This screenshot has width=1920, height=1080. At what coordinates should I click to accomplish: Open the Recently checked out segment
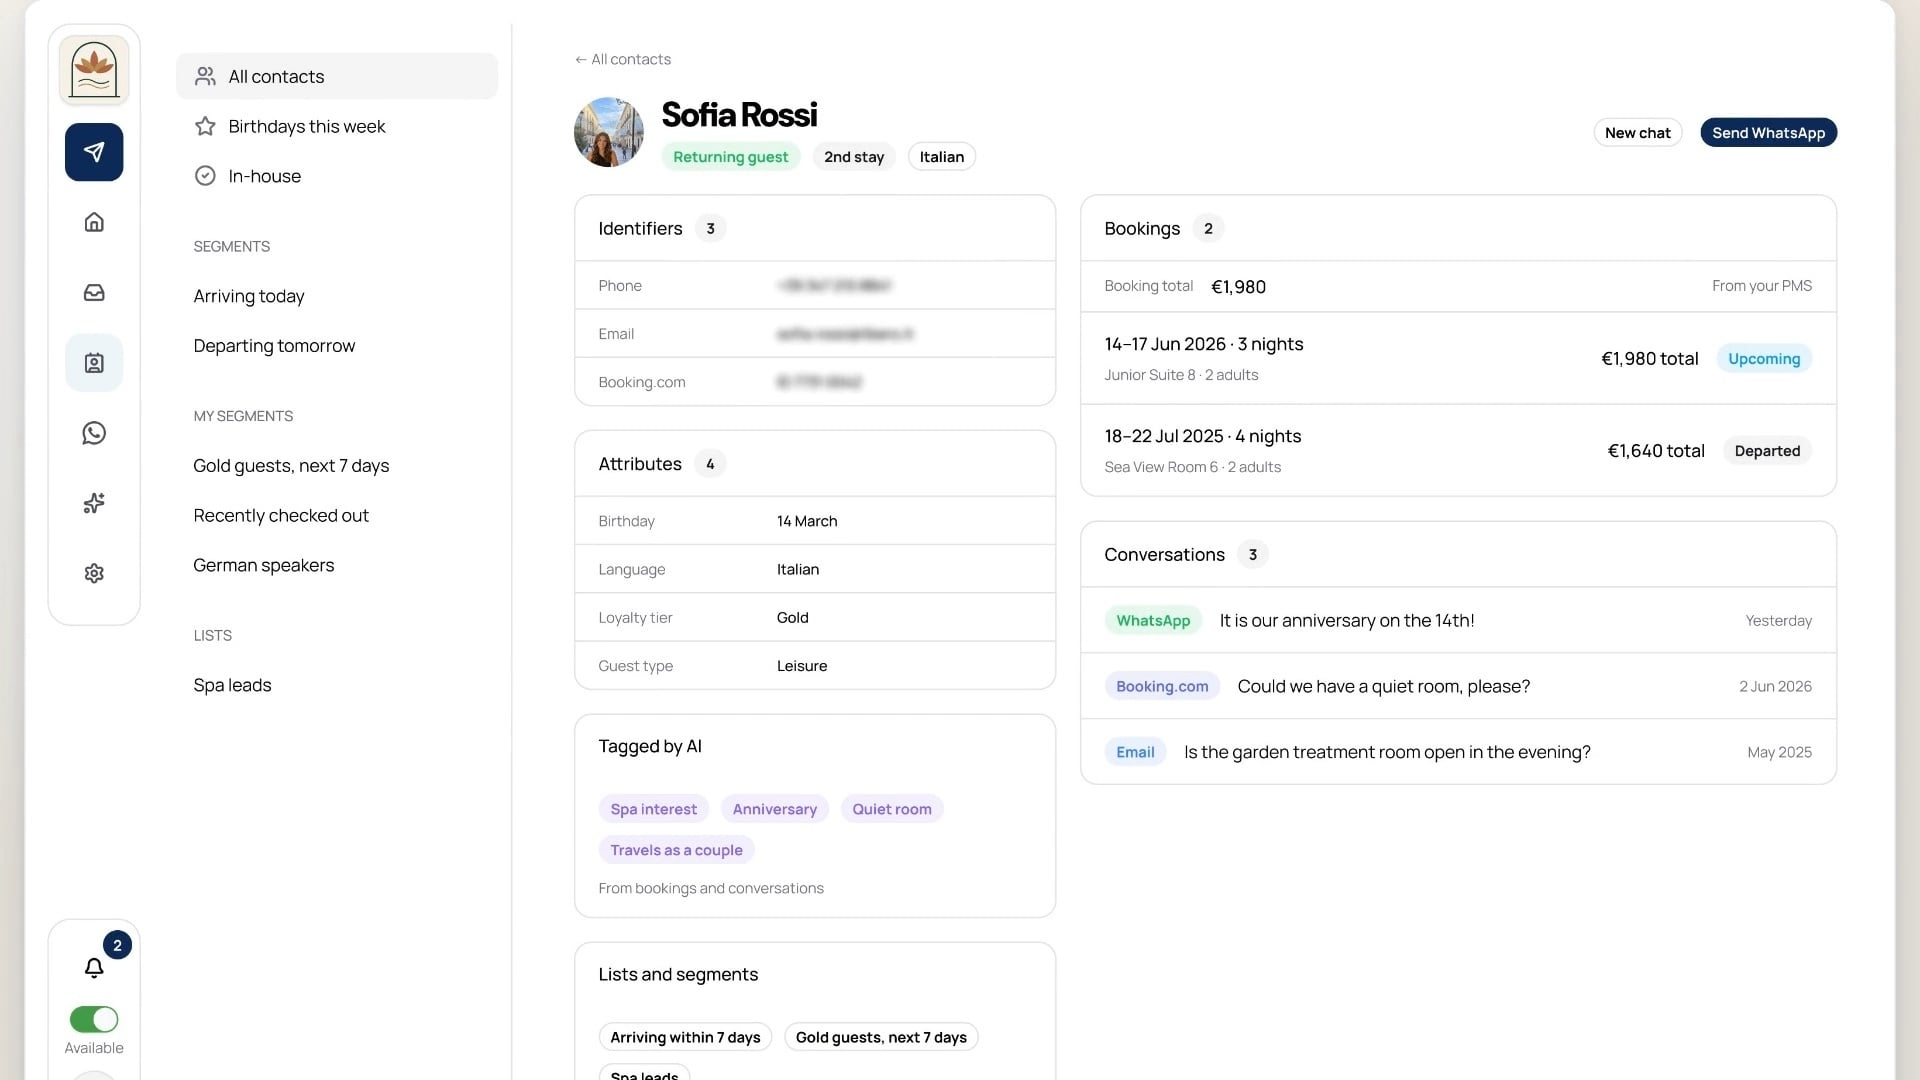pyautogui.click(x=281, y=516)
